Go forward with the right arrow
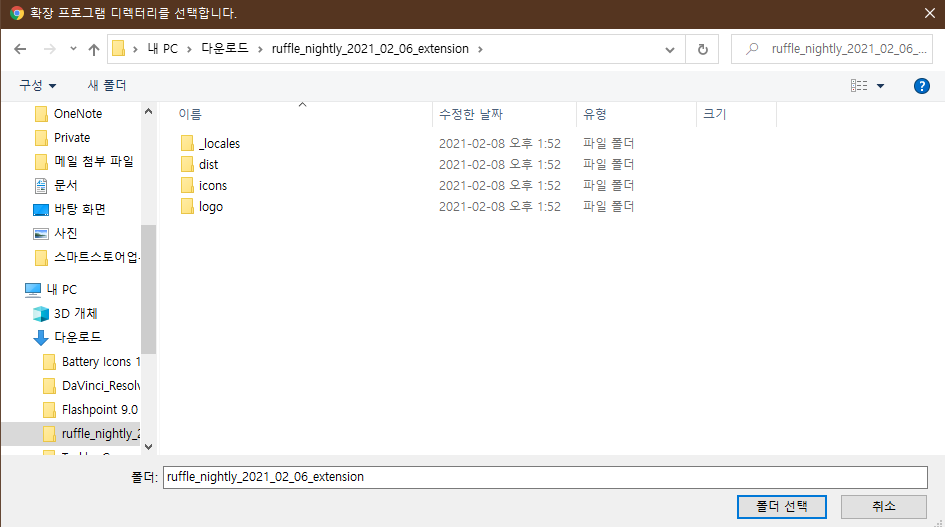The image size is (945, 527). [49, 49]
